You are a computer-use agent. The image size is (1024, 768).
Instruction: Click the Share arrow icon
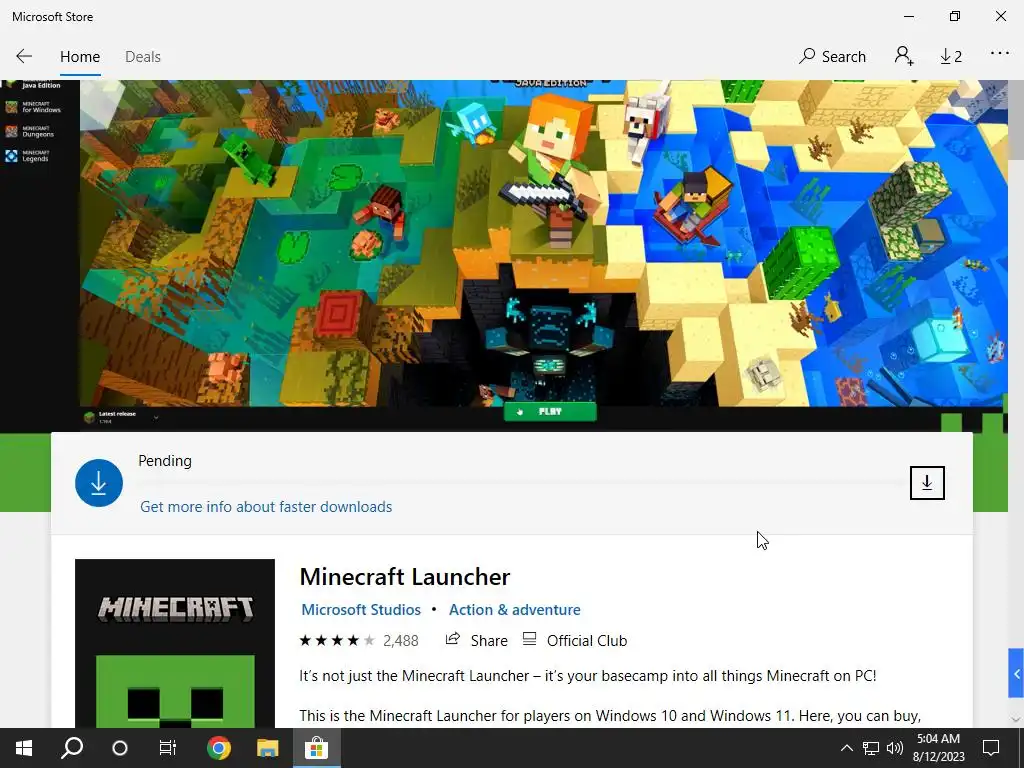pos(453,639)
